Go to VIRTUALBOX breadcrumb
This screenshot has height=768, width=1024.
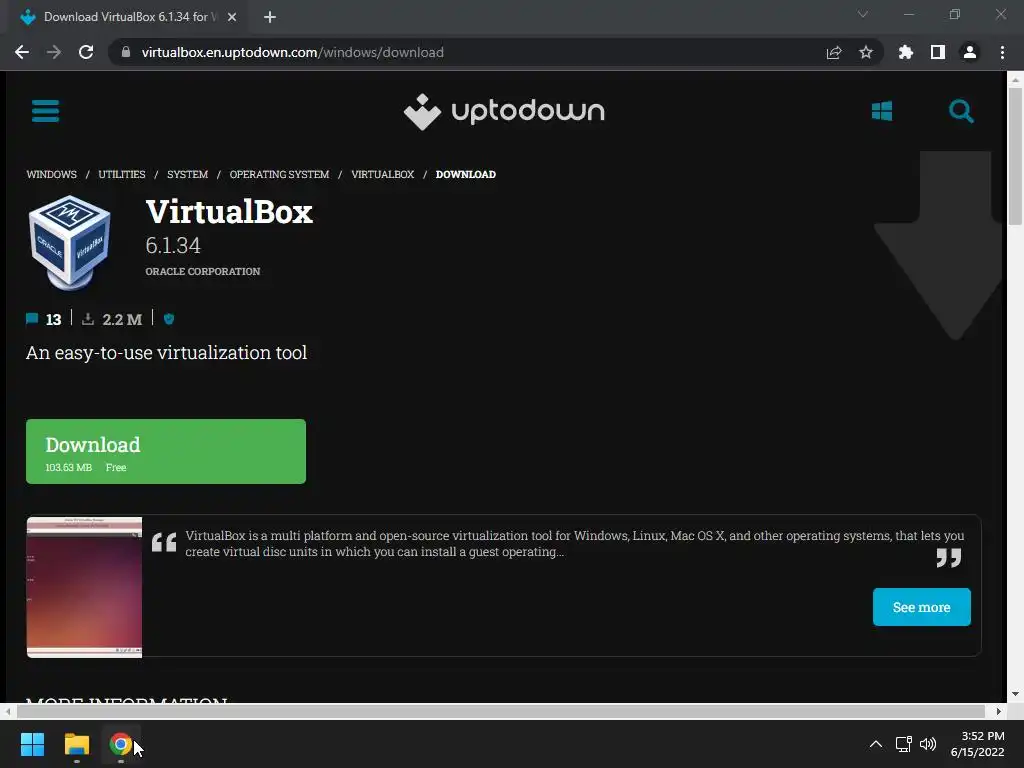click(383, 174)
